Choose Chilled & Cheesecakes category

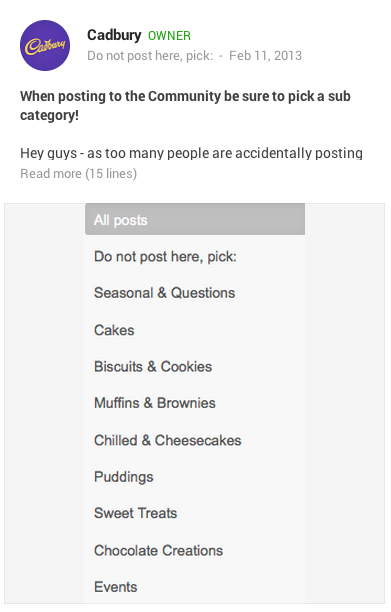tap(195, 440)
